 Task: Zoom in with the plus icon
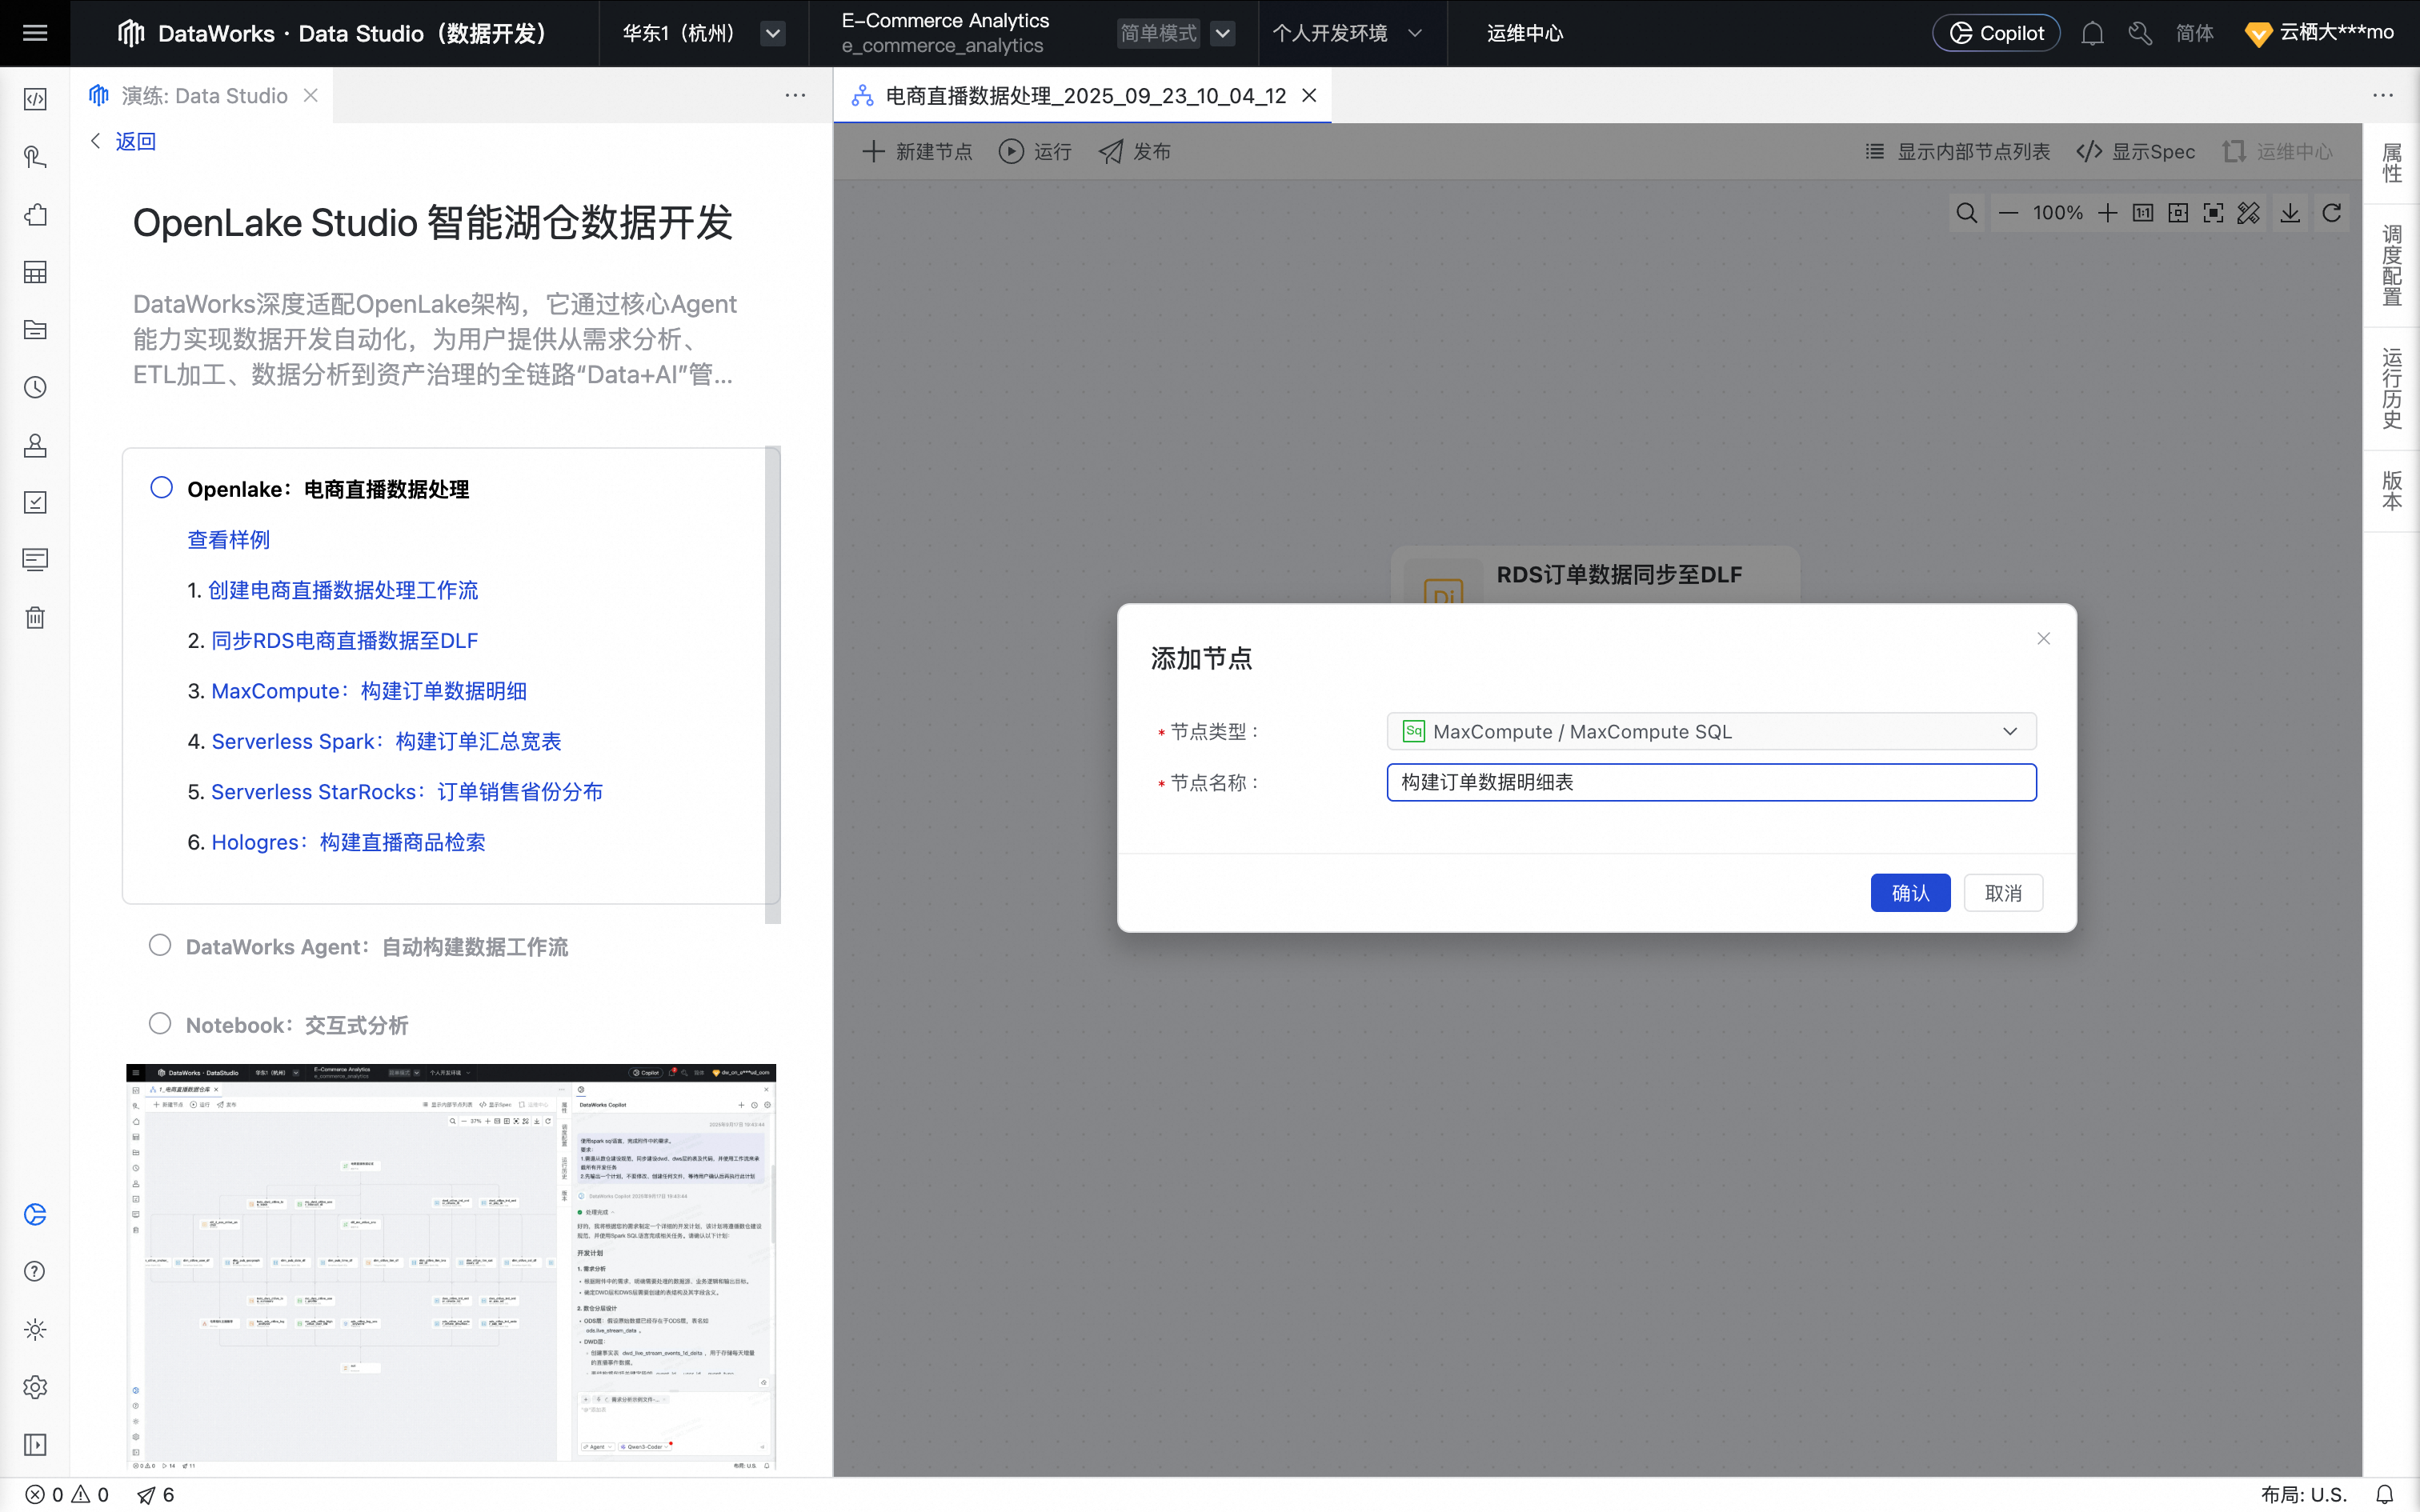click(x=2107, y=213)
